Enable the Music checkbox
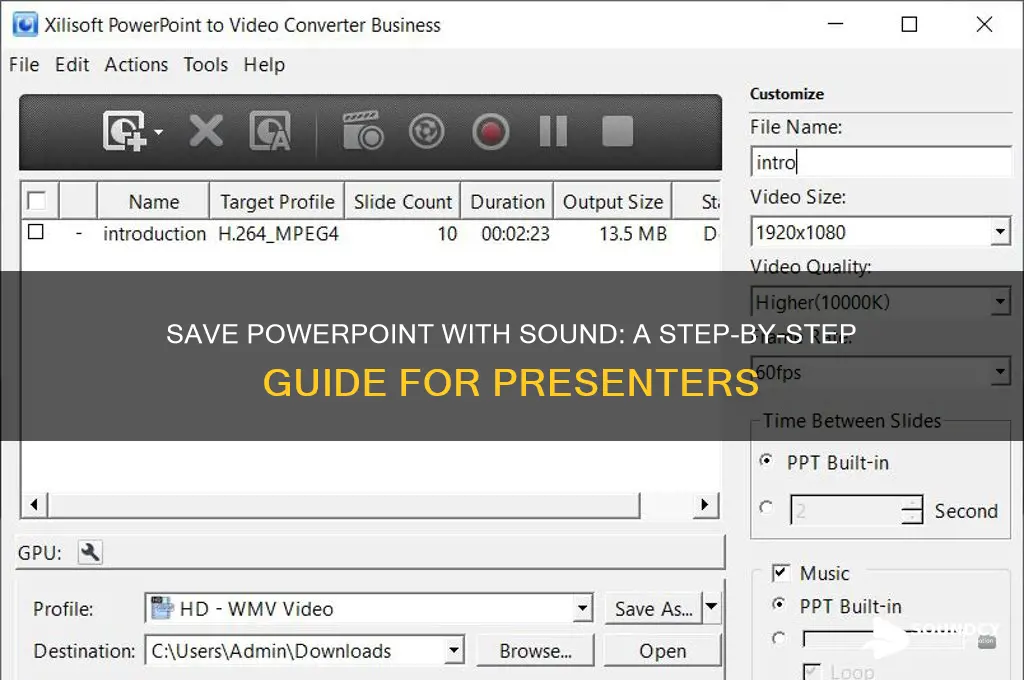1024x680 pixels. (x=780, y=573)
